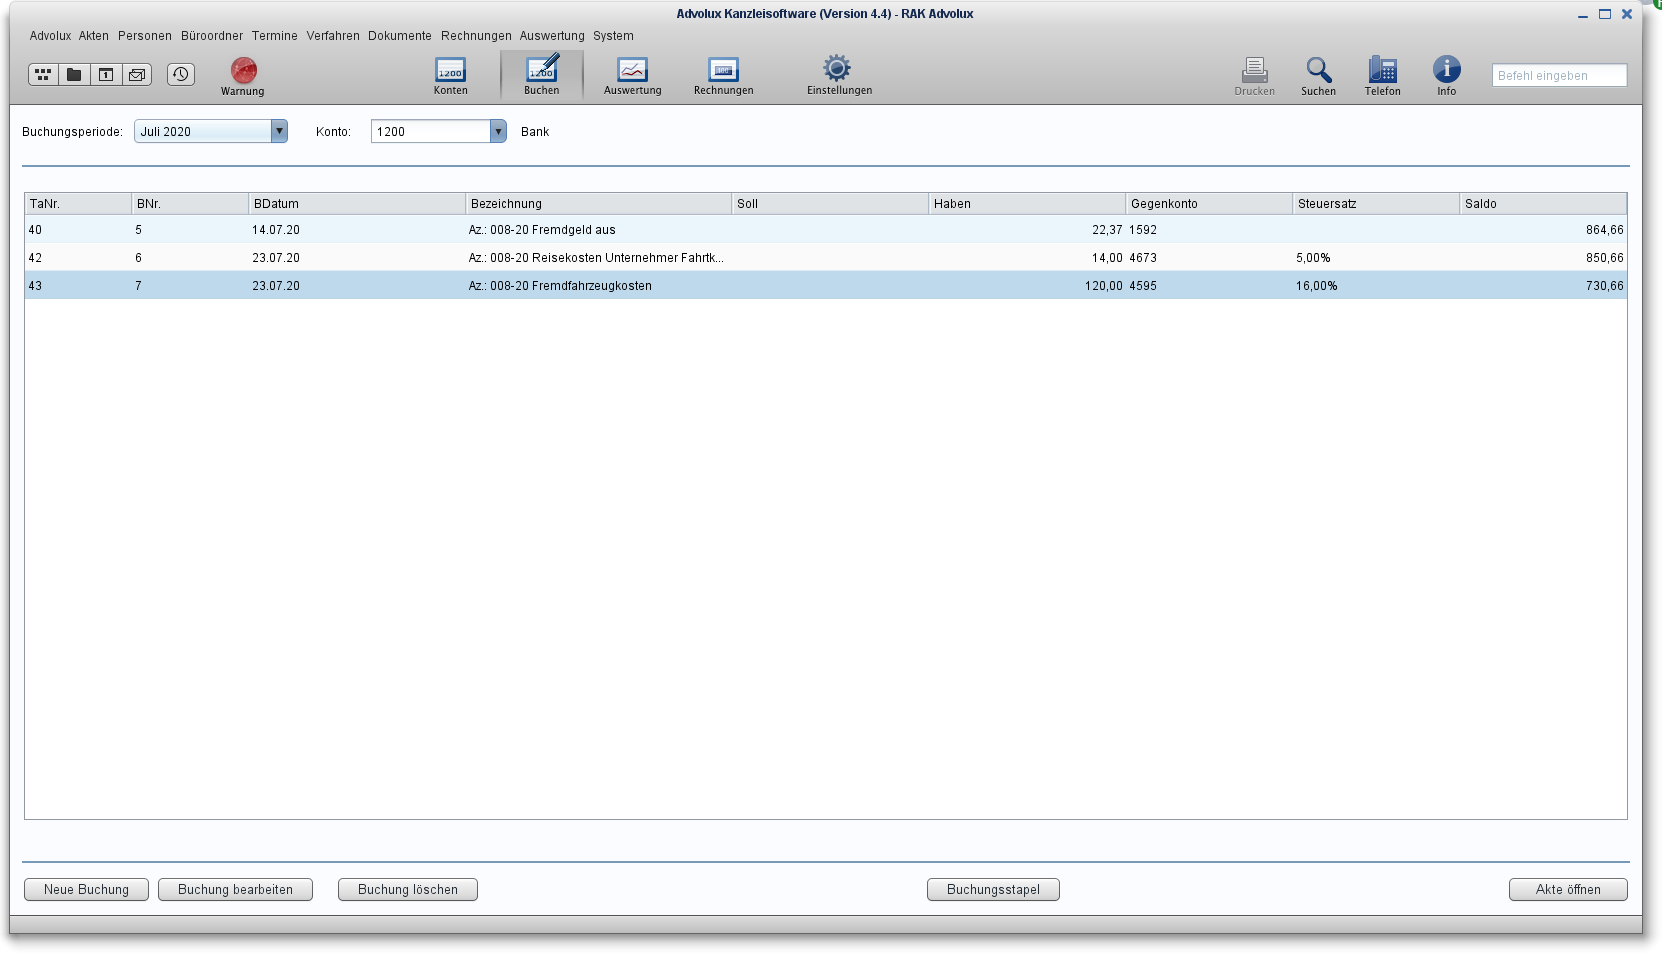This screenshot has height=953, width=1662.
Task: Open the Termine menu
Action: click(x=275, y=36)
